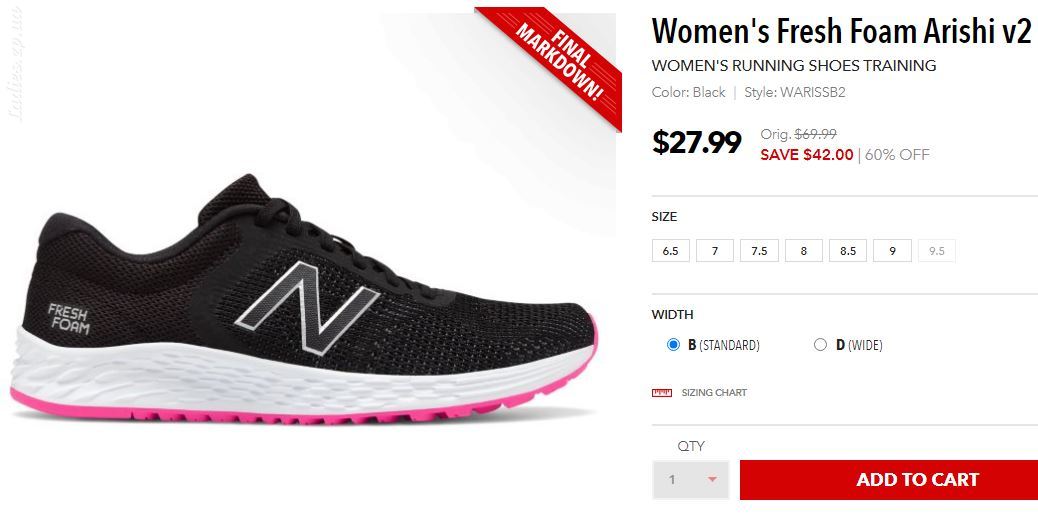The width and height of the screenshot is (1038, 525).
Task: Click the sizing chart ruler icon
Action: (x=661, y=393)
